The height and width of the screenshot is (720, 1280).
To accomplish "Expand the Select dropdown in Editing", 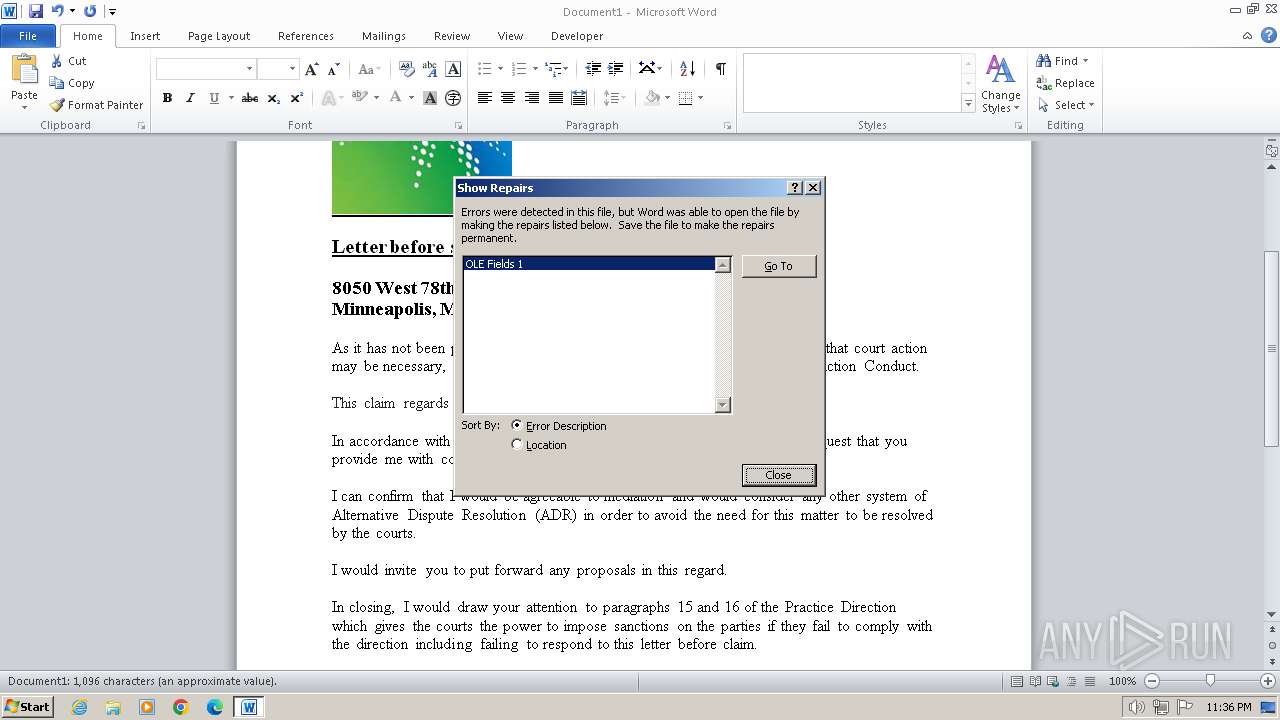I will coord(1091,105).
